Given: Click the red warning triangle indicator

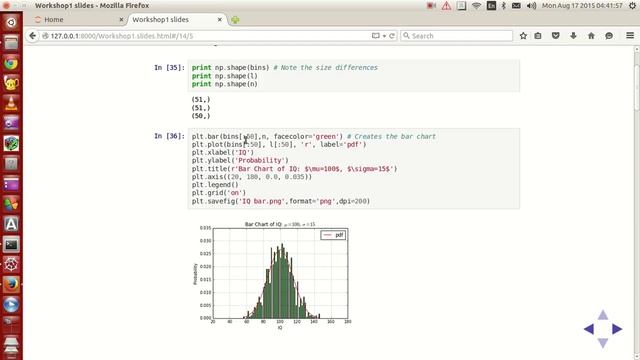Looking at the screenshot, I should click(446, 6).
